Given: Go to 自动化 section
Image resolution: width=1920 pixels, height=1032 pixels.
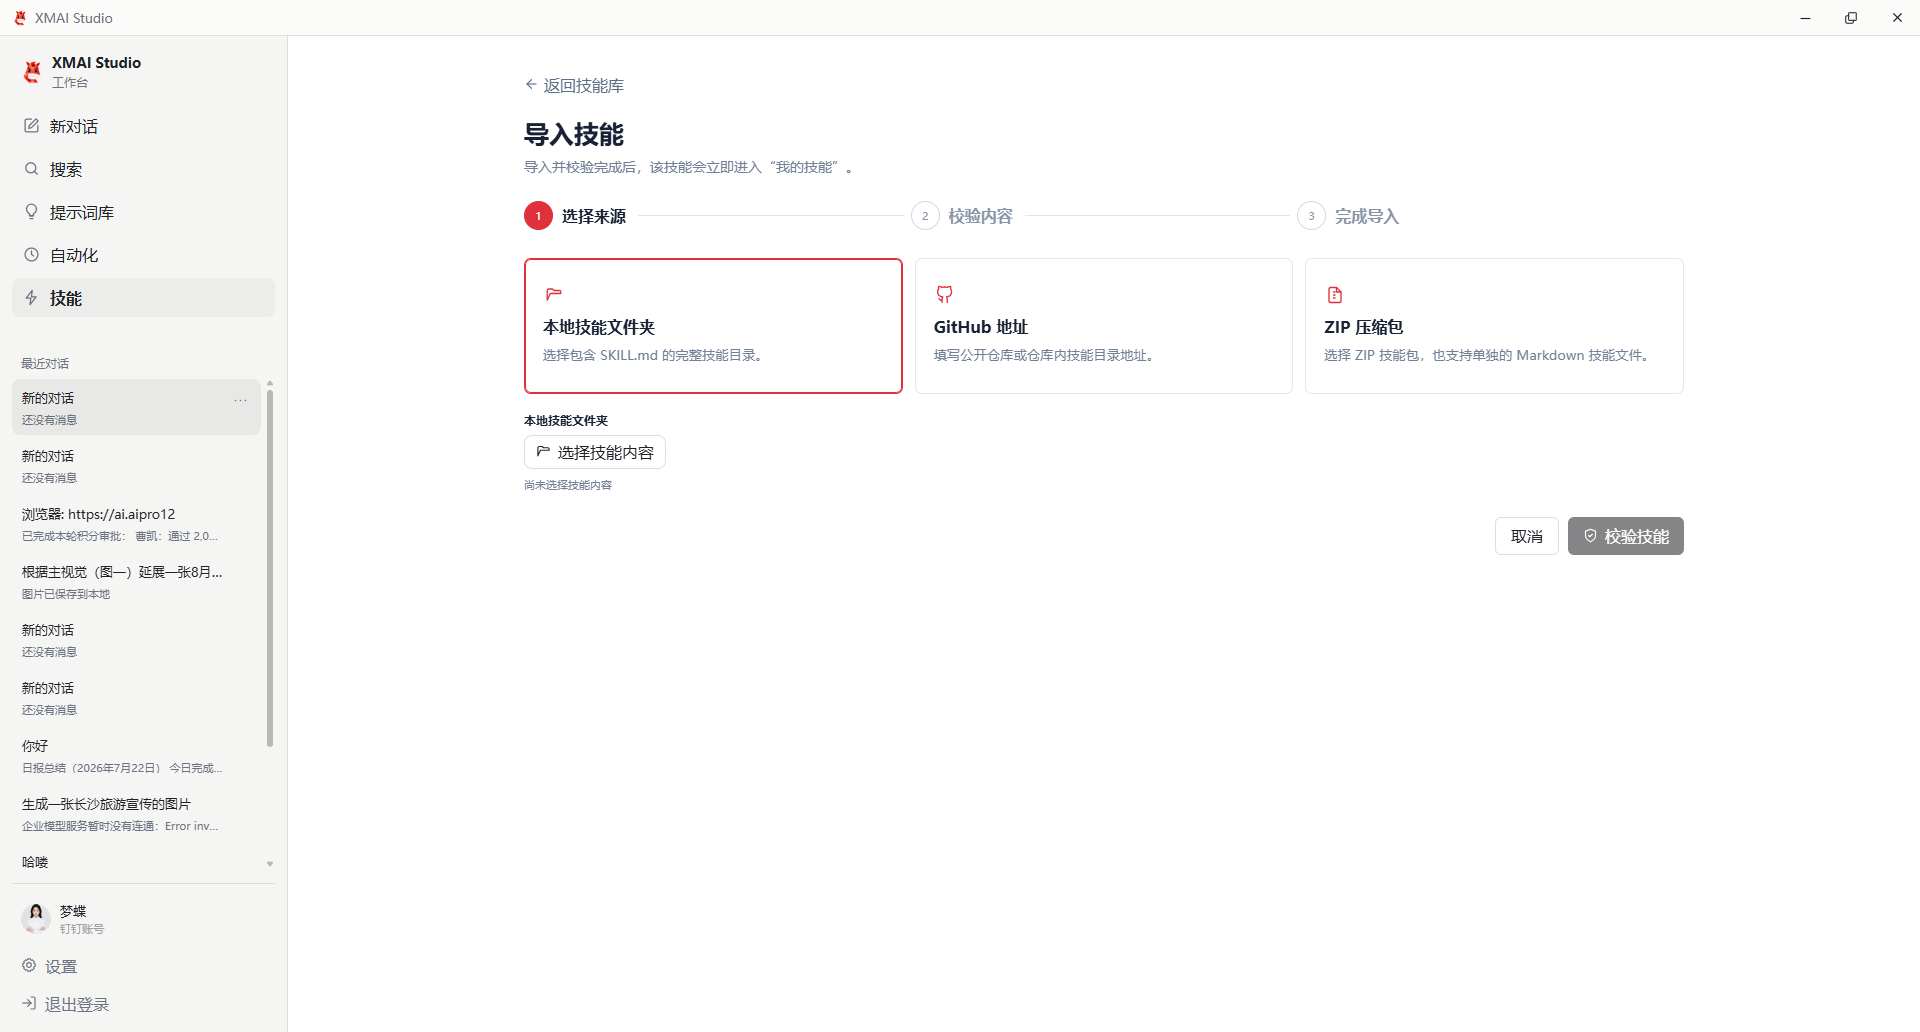Looking at the screenshot, I should (x=143, y=255).
